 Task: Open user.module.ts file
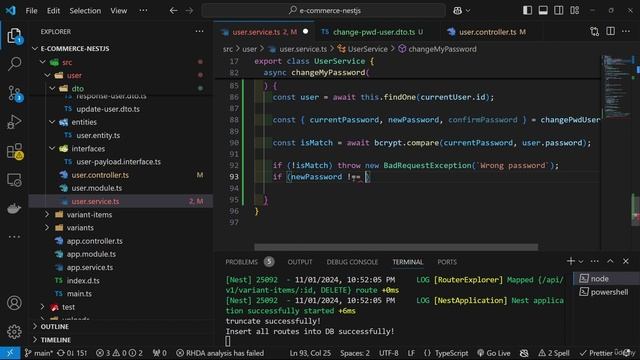(x=96, y=188)
